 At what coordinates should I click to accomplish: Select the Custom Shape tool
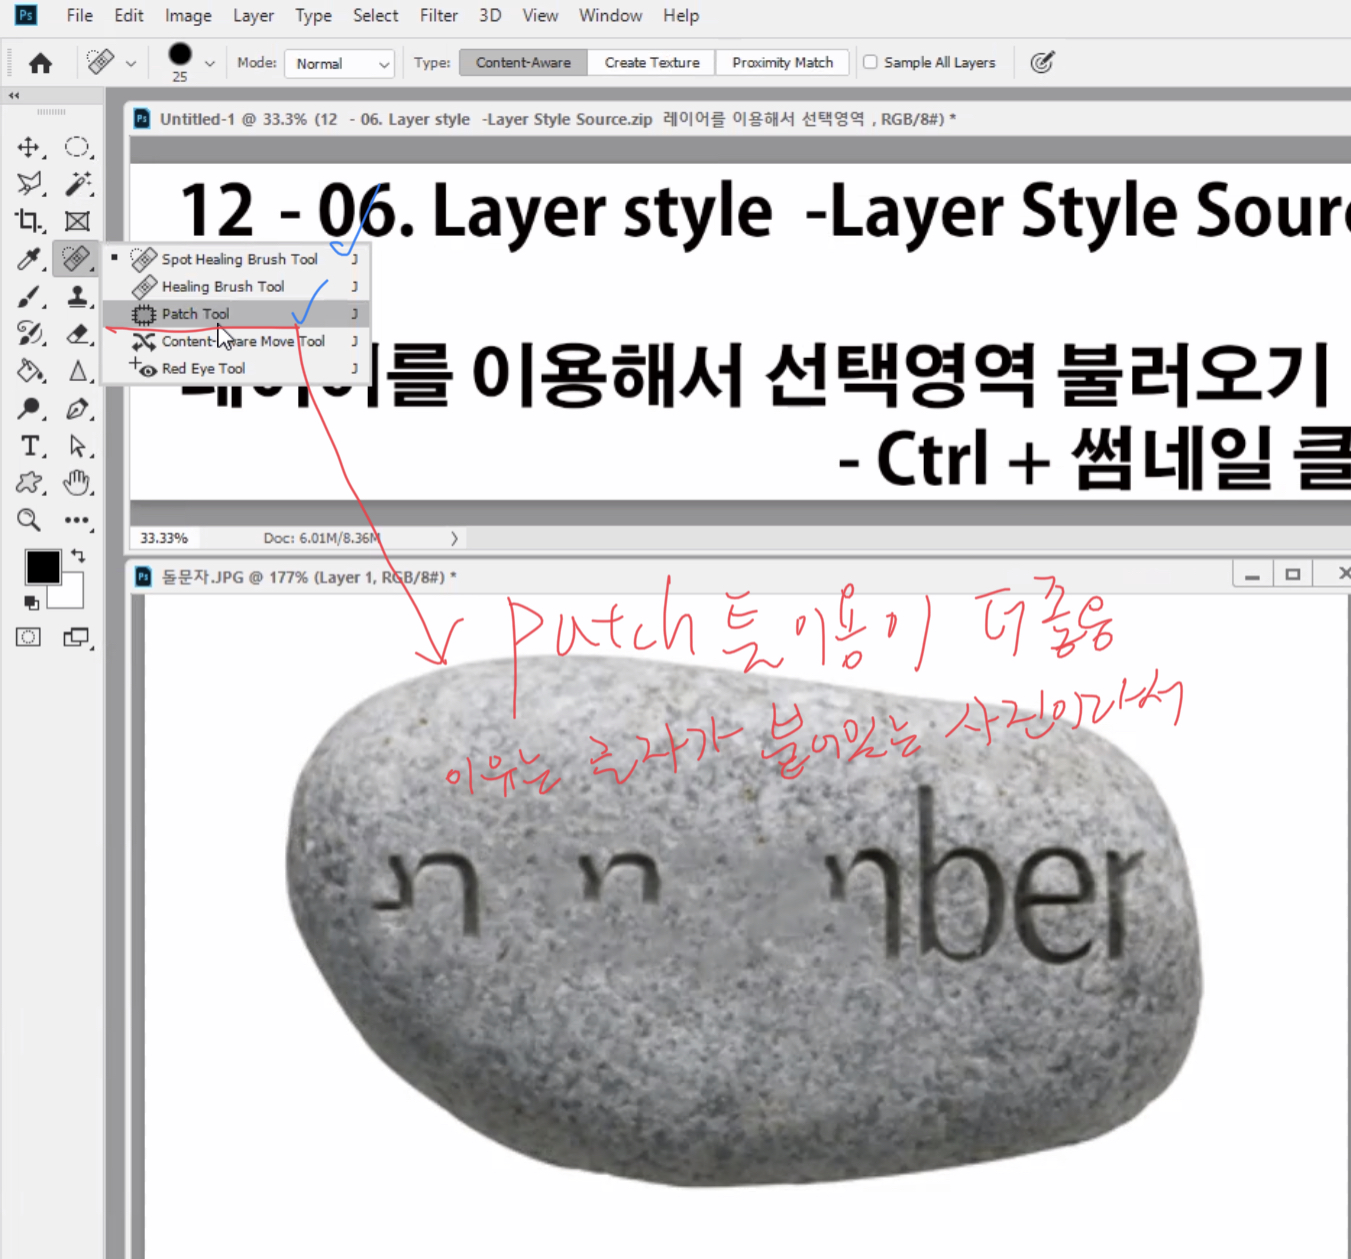pyautogui.click(x=29, y=483)
